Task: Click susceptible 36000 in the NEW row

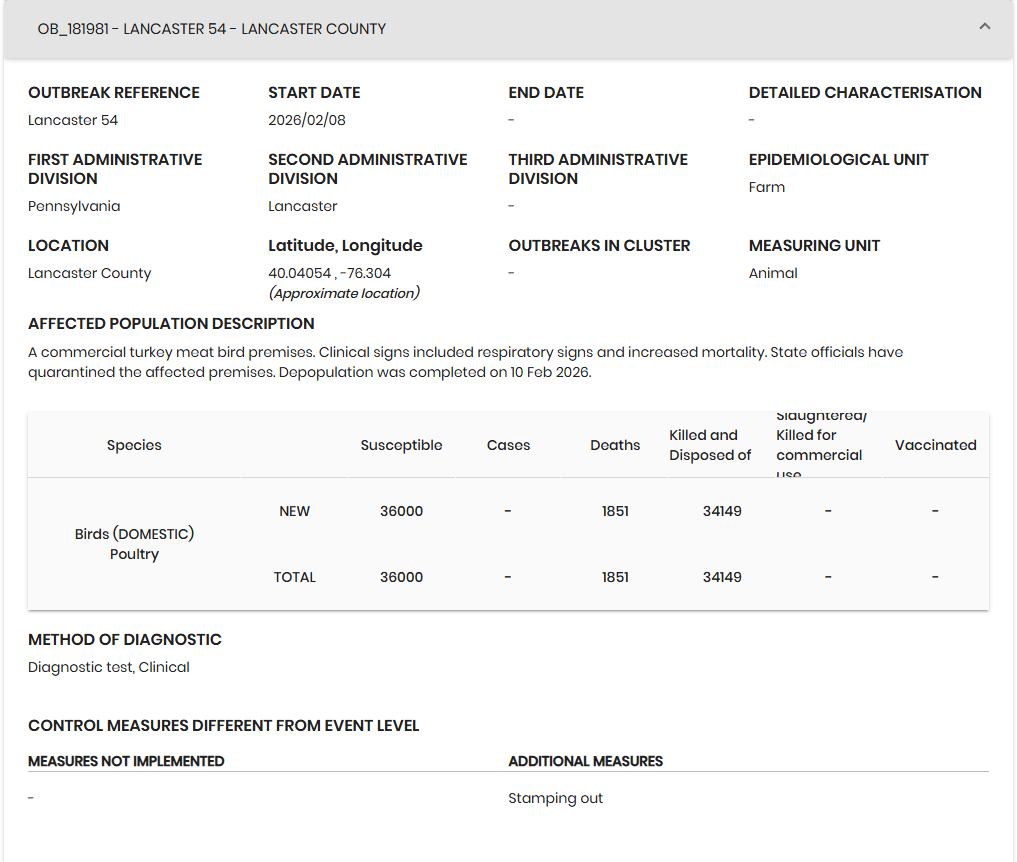Action: (401, 511)
